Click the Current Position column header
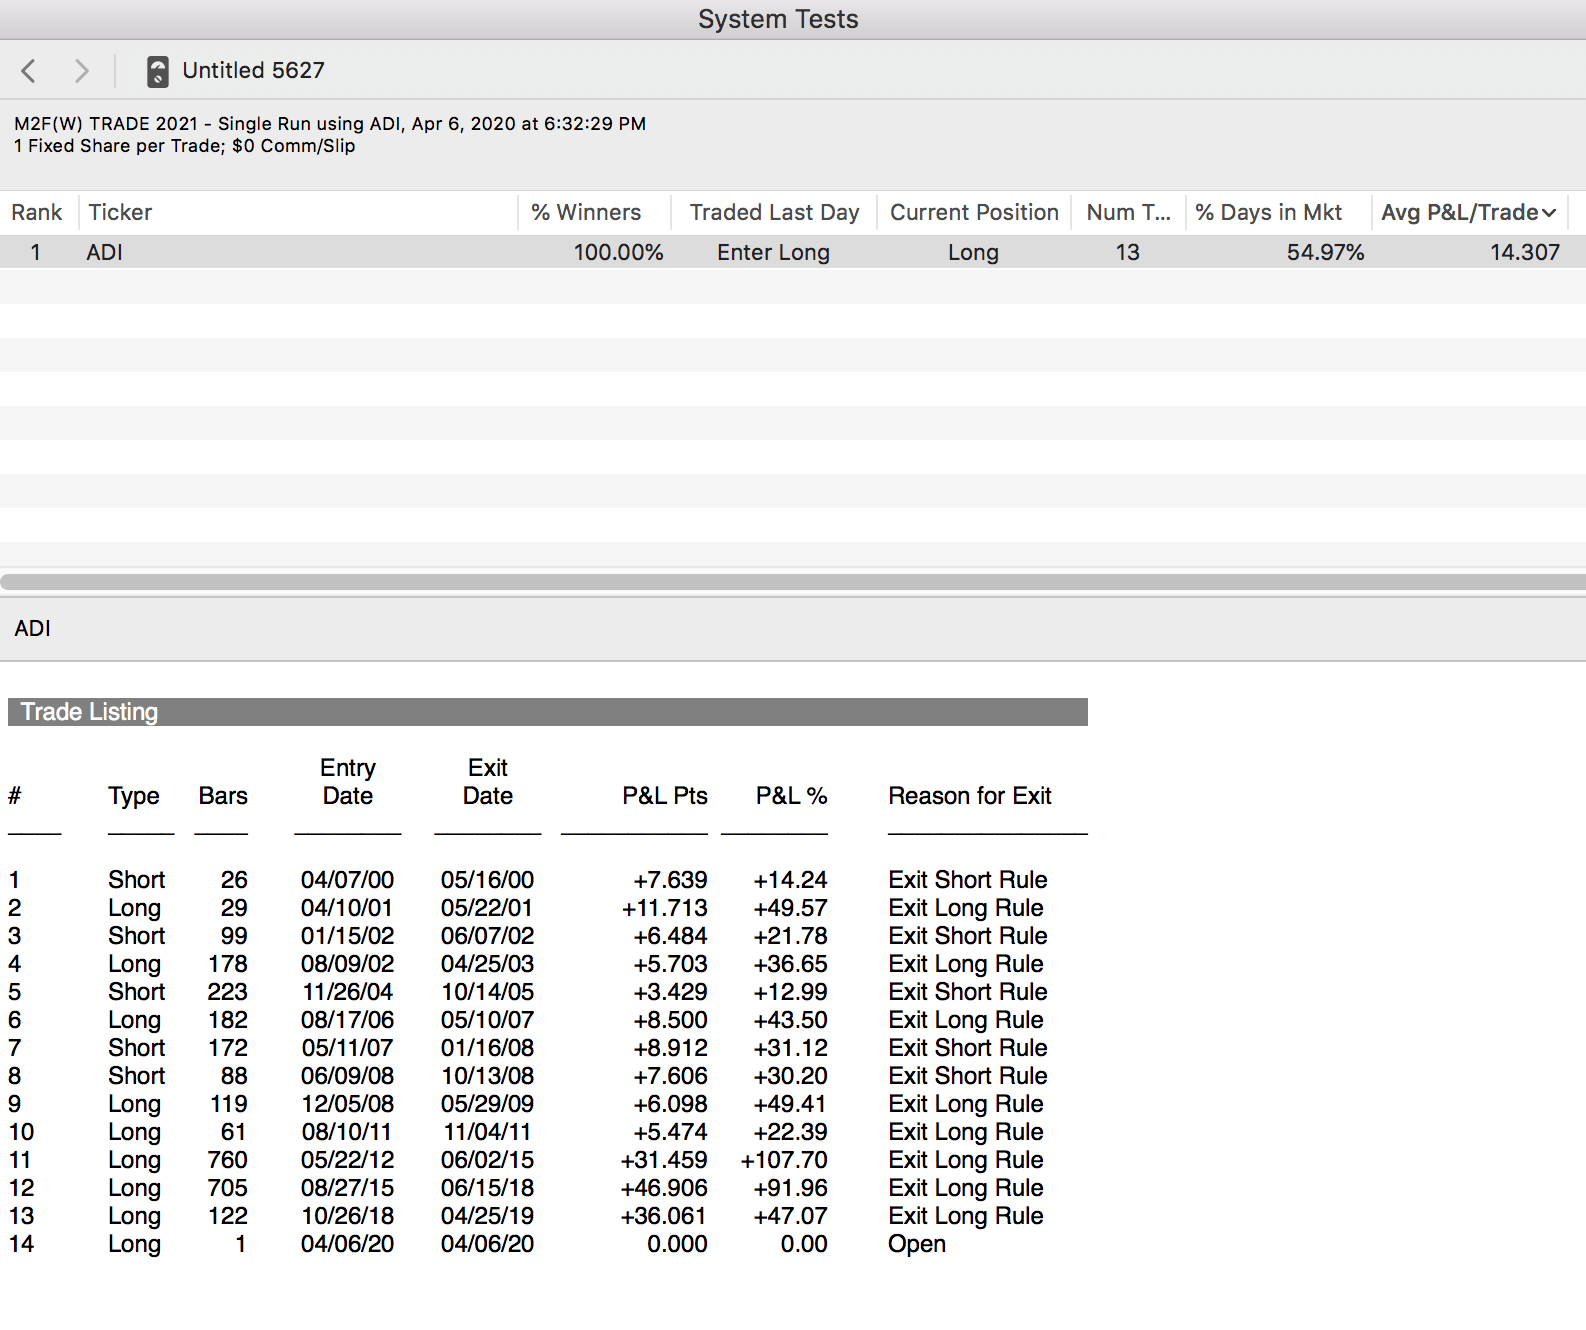 click(x=974, y=213)
